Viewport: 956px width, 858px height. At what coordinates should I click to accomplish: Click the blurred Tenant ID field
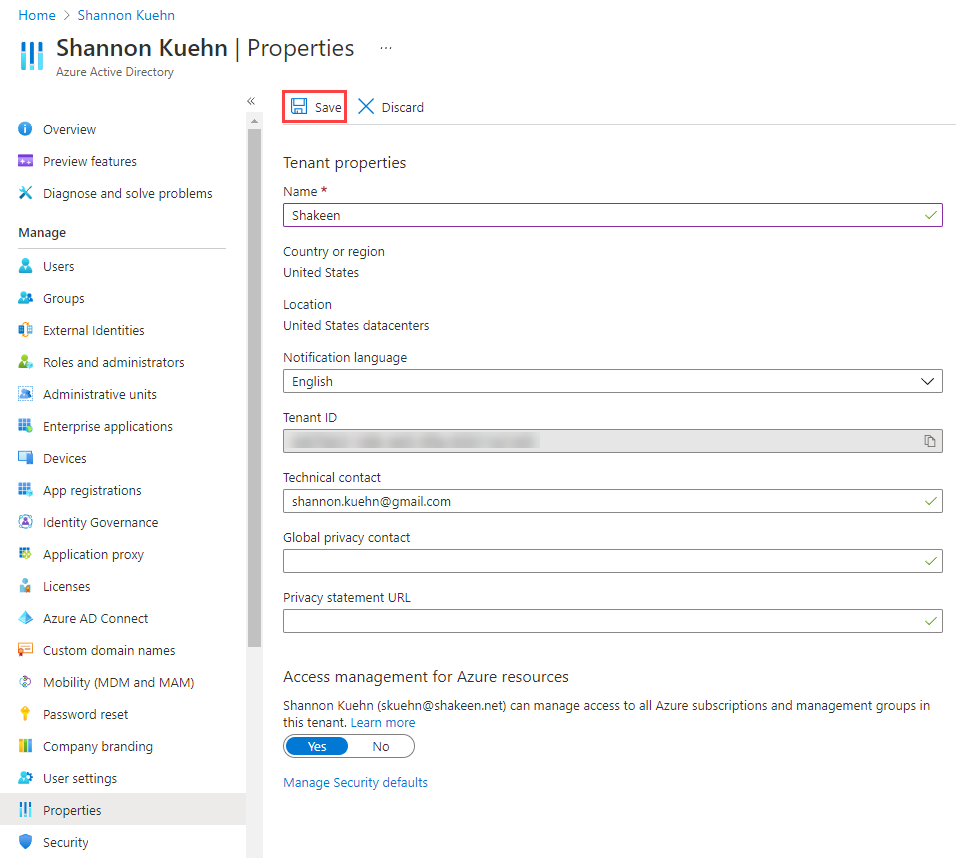pos(613,441)
